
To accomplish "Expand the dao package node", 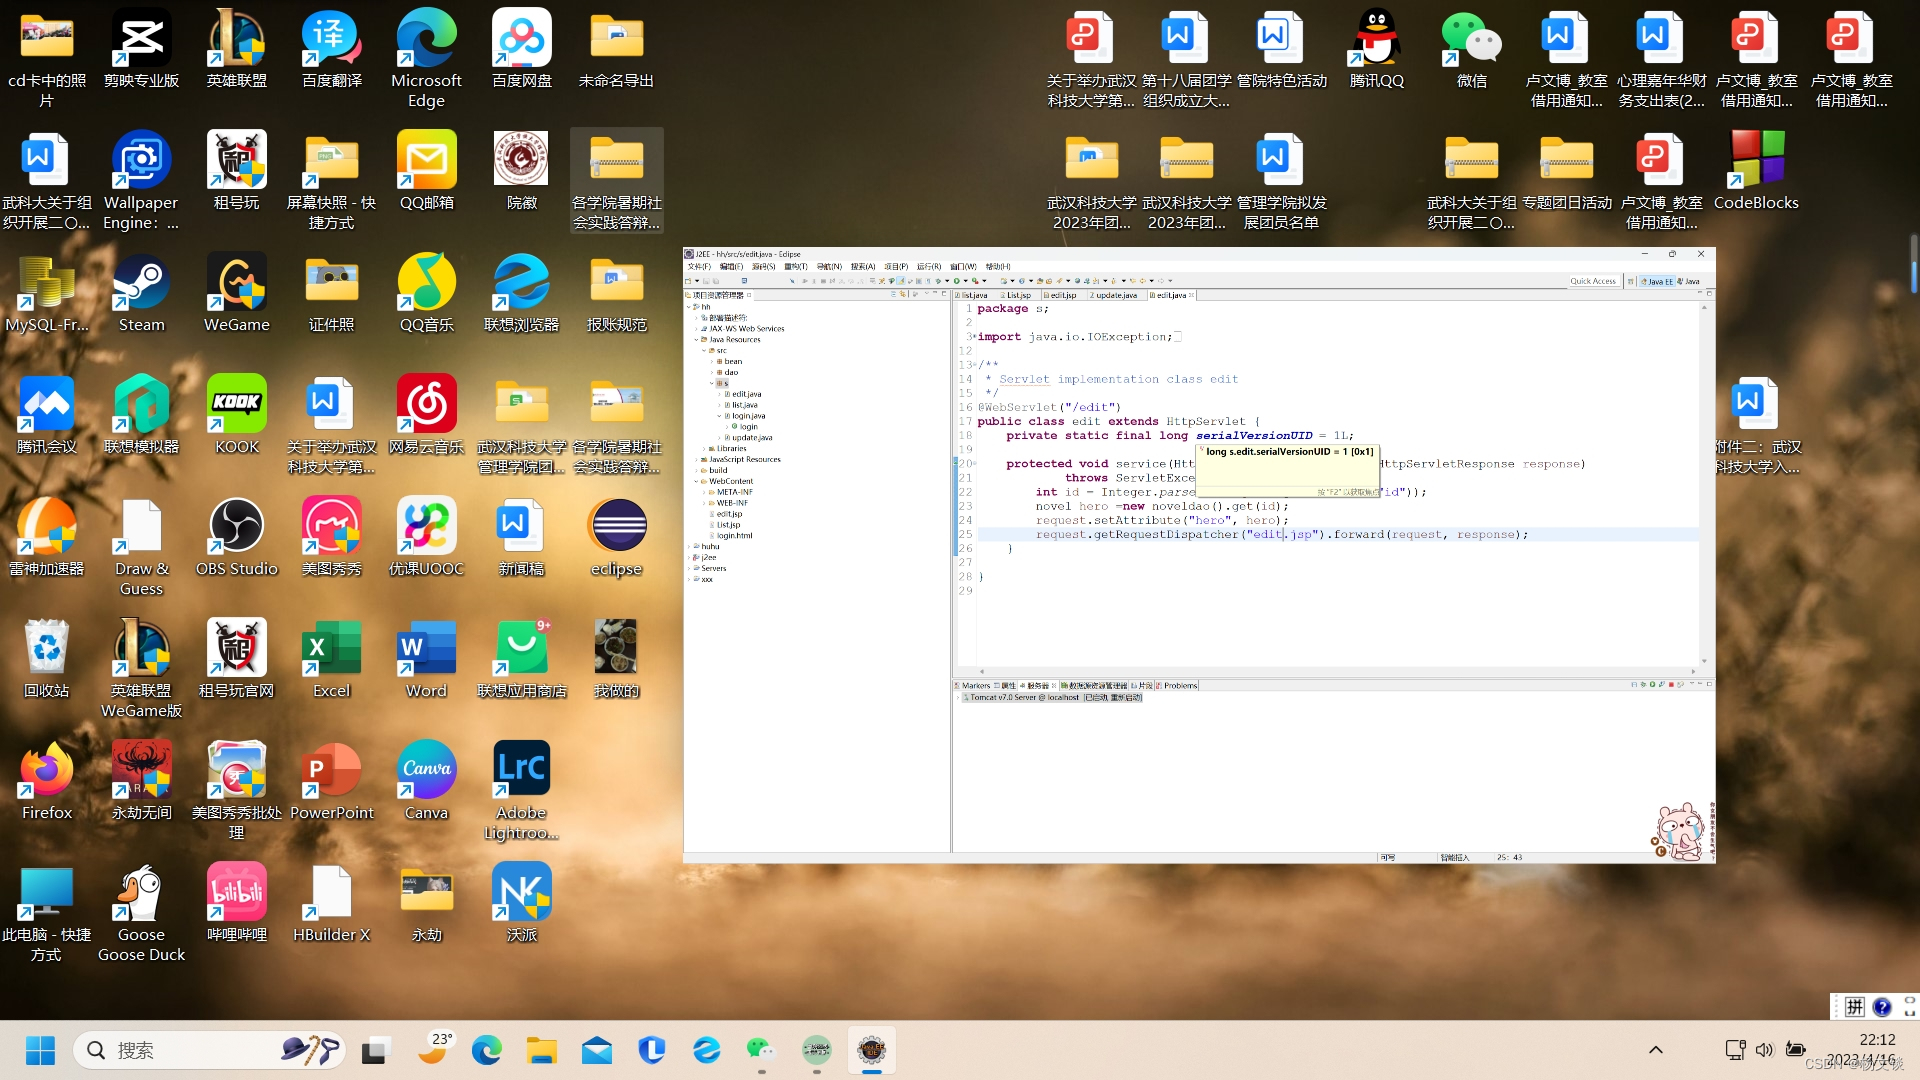I will coord(712,373).
